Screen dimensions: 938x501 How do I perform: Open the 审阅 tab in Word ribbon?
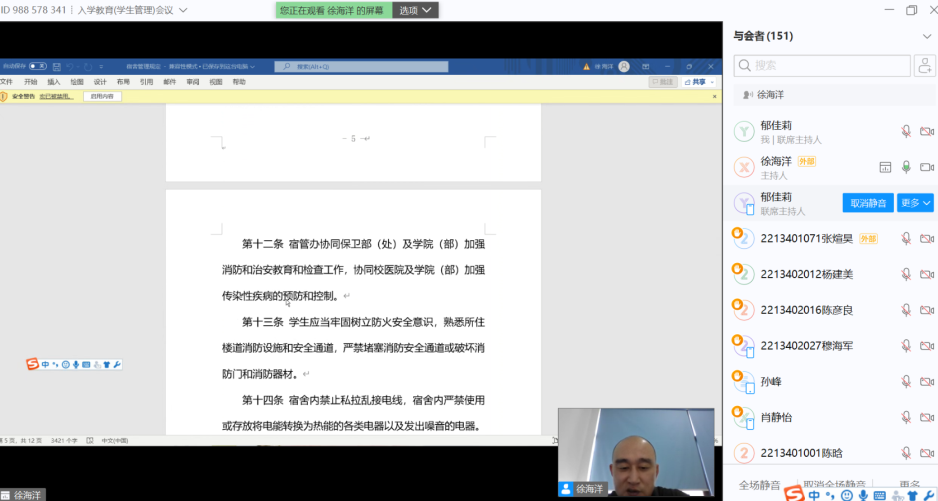(x=192, y=82)
